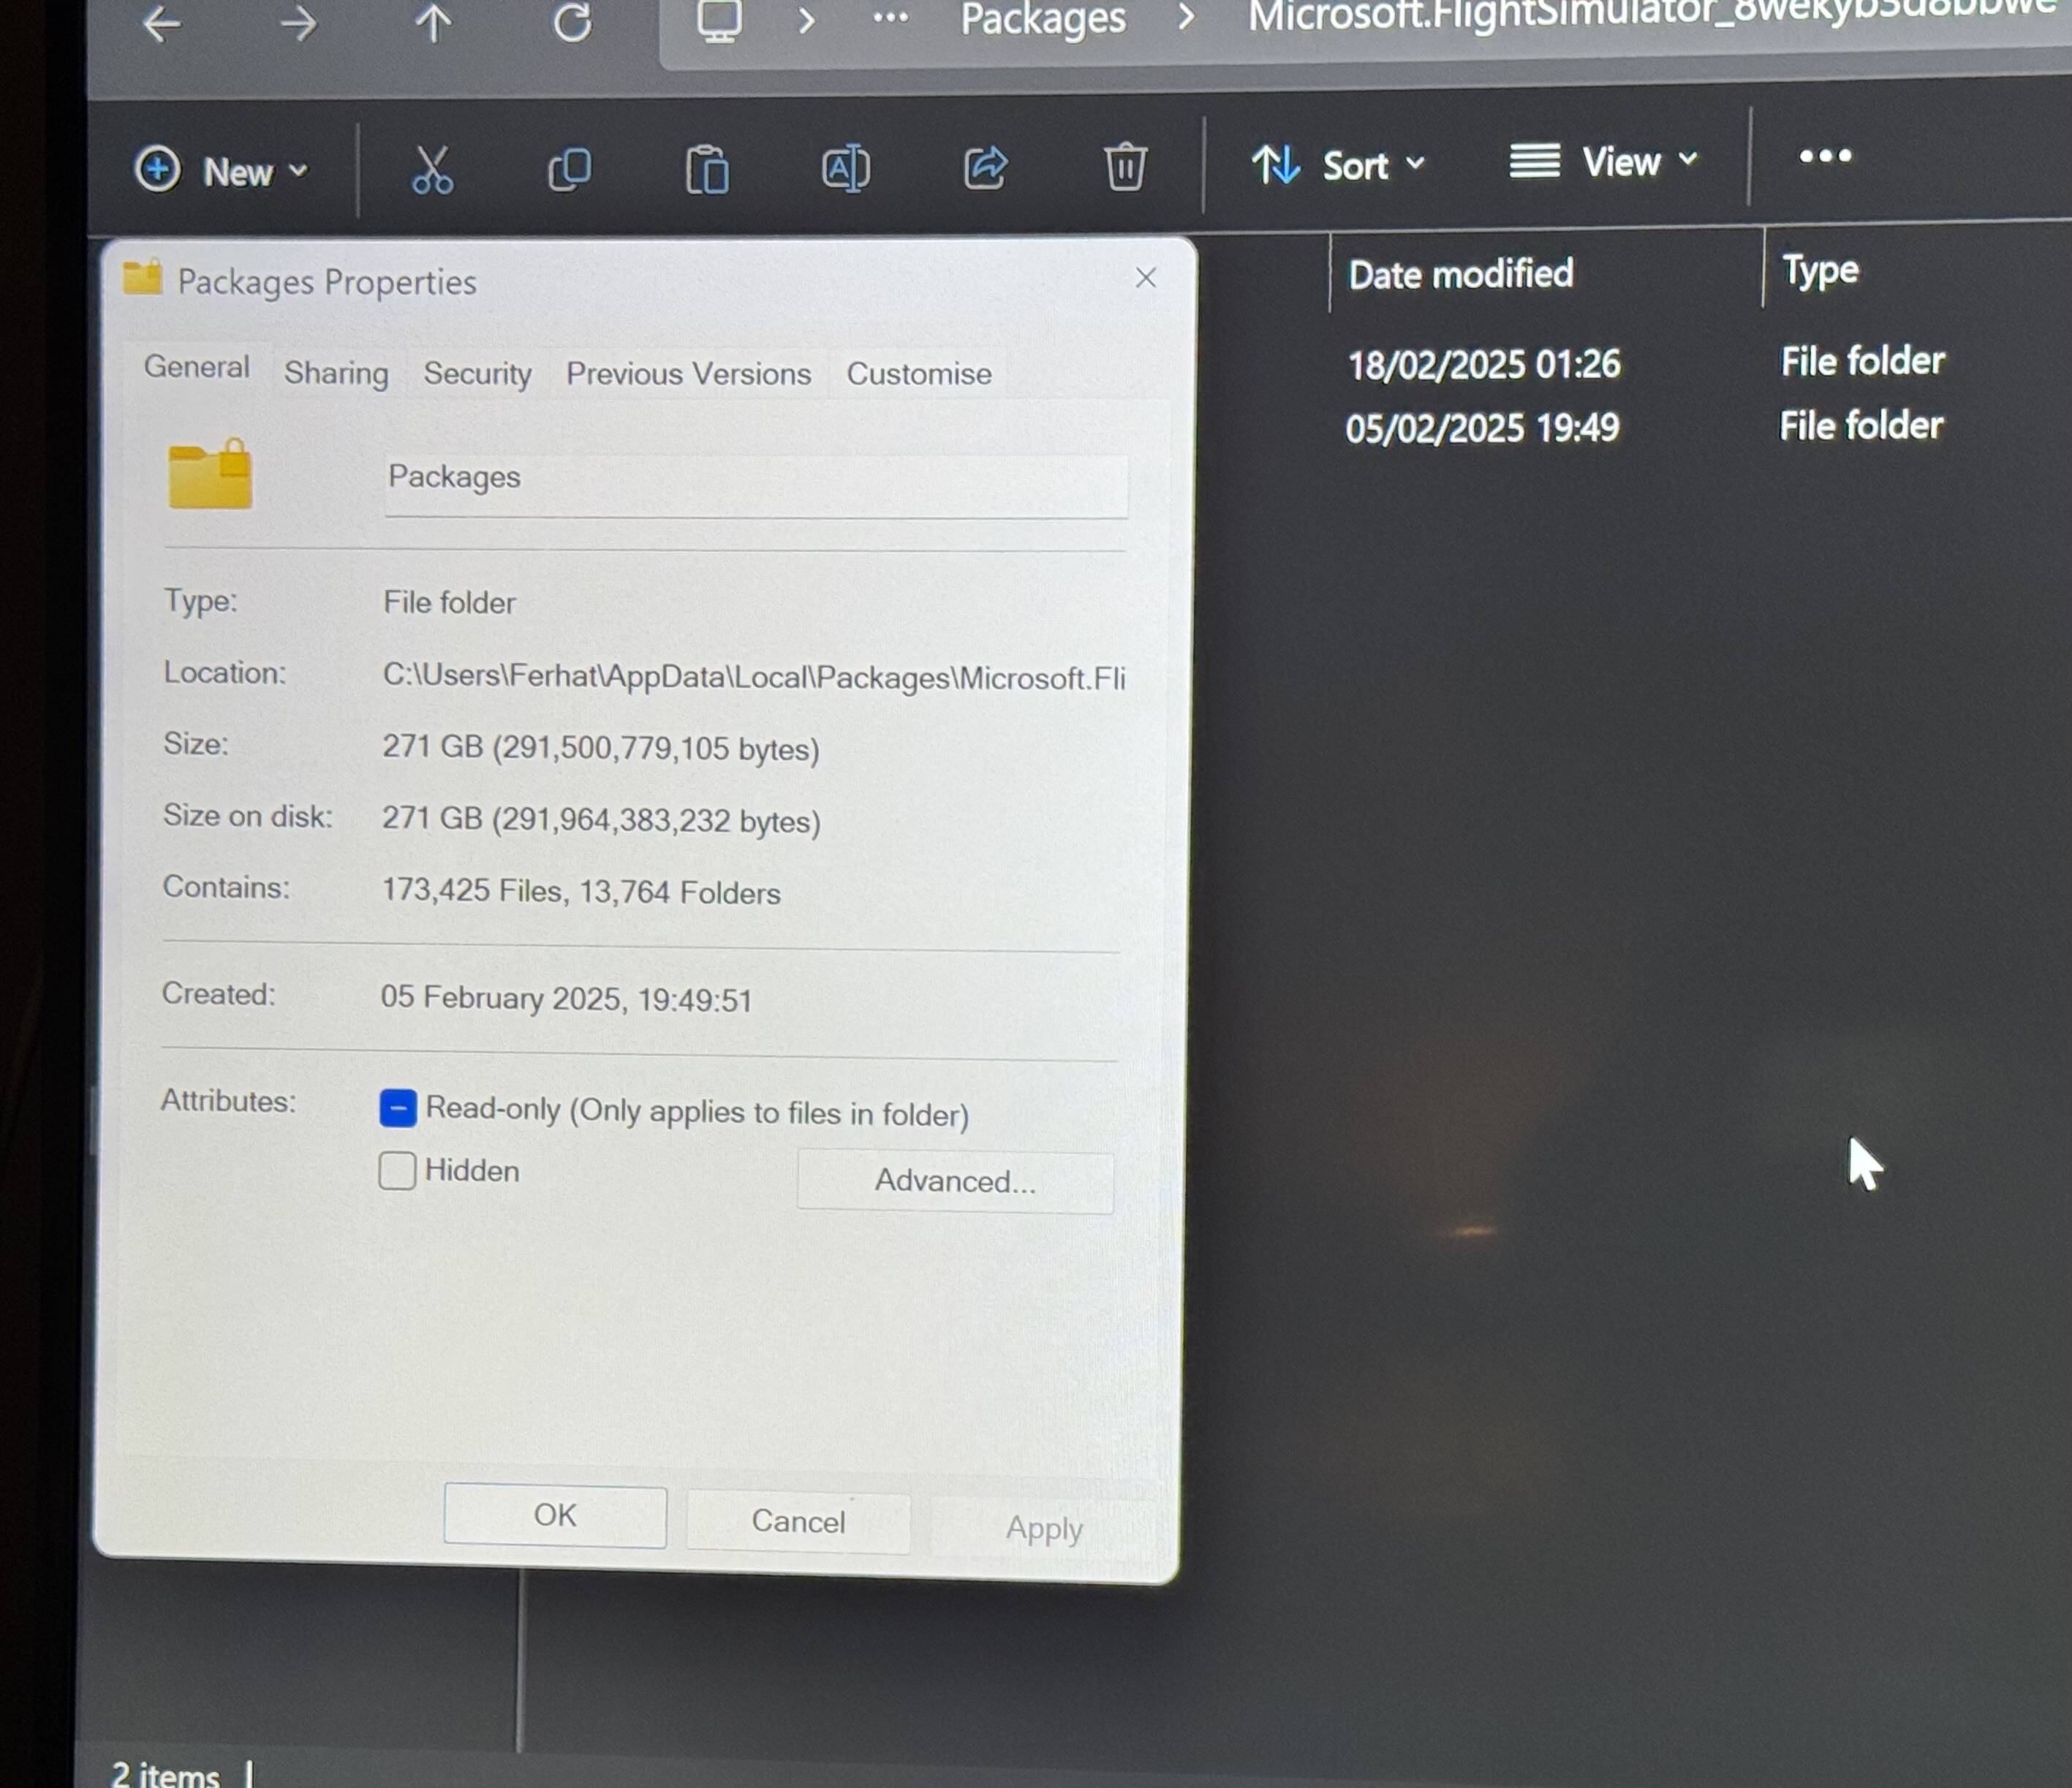Click the Share icon

[985, 167]
